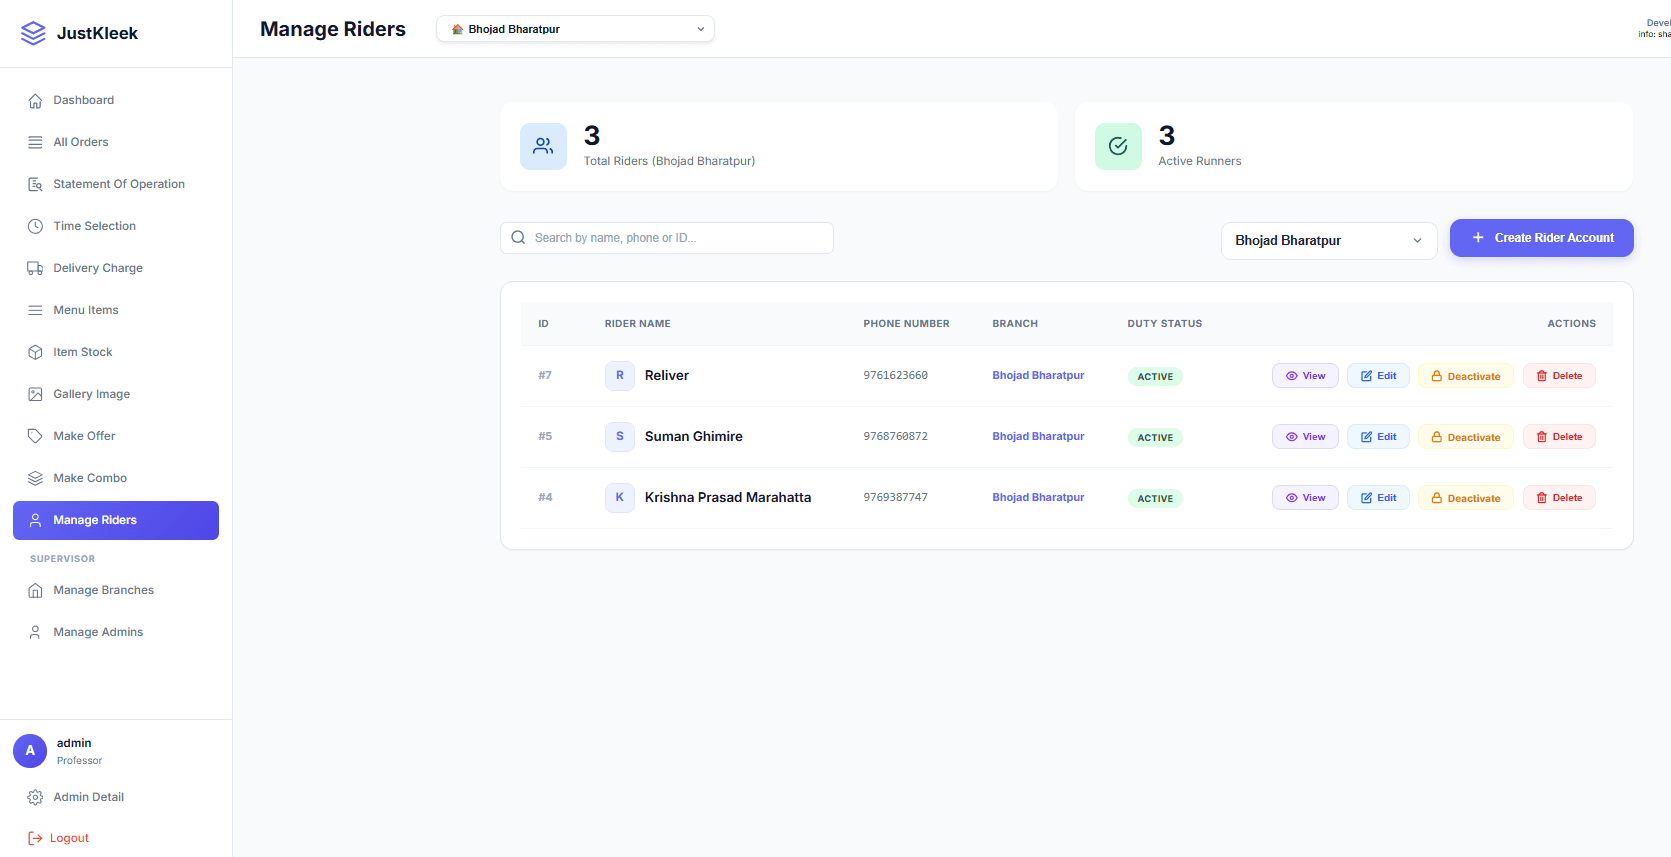View rider Reliver details
1671x857 pixels.
point(1305,376)
